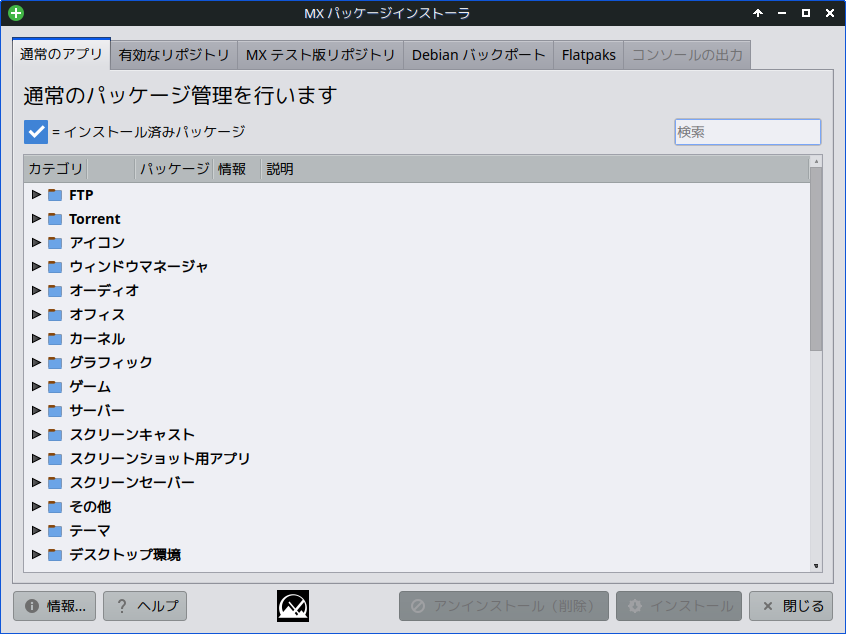The image size is (846, 634).
Task: Click the デスクトップ環境 folder icon
Action: click(x=55, y=555)
